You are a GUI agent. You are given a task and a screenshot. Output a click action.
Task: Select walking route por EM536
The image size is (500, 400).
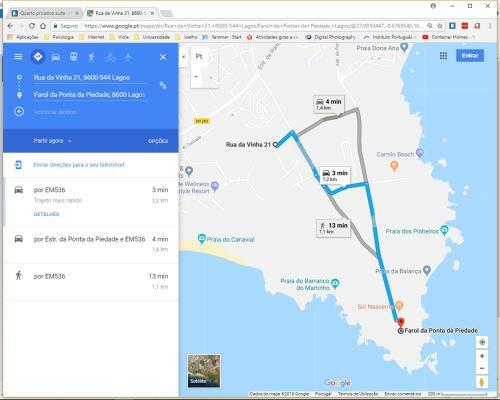click(x=91, y=282)
